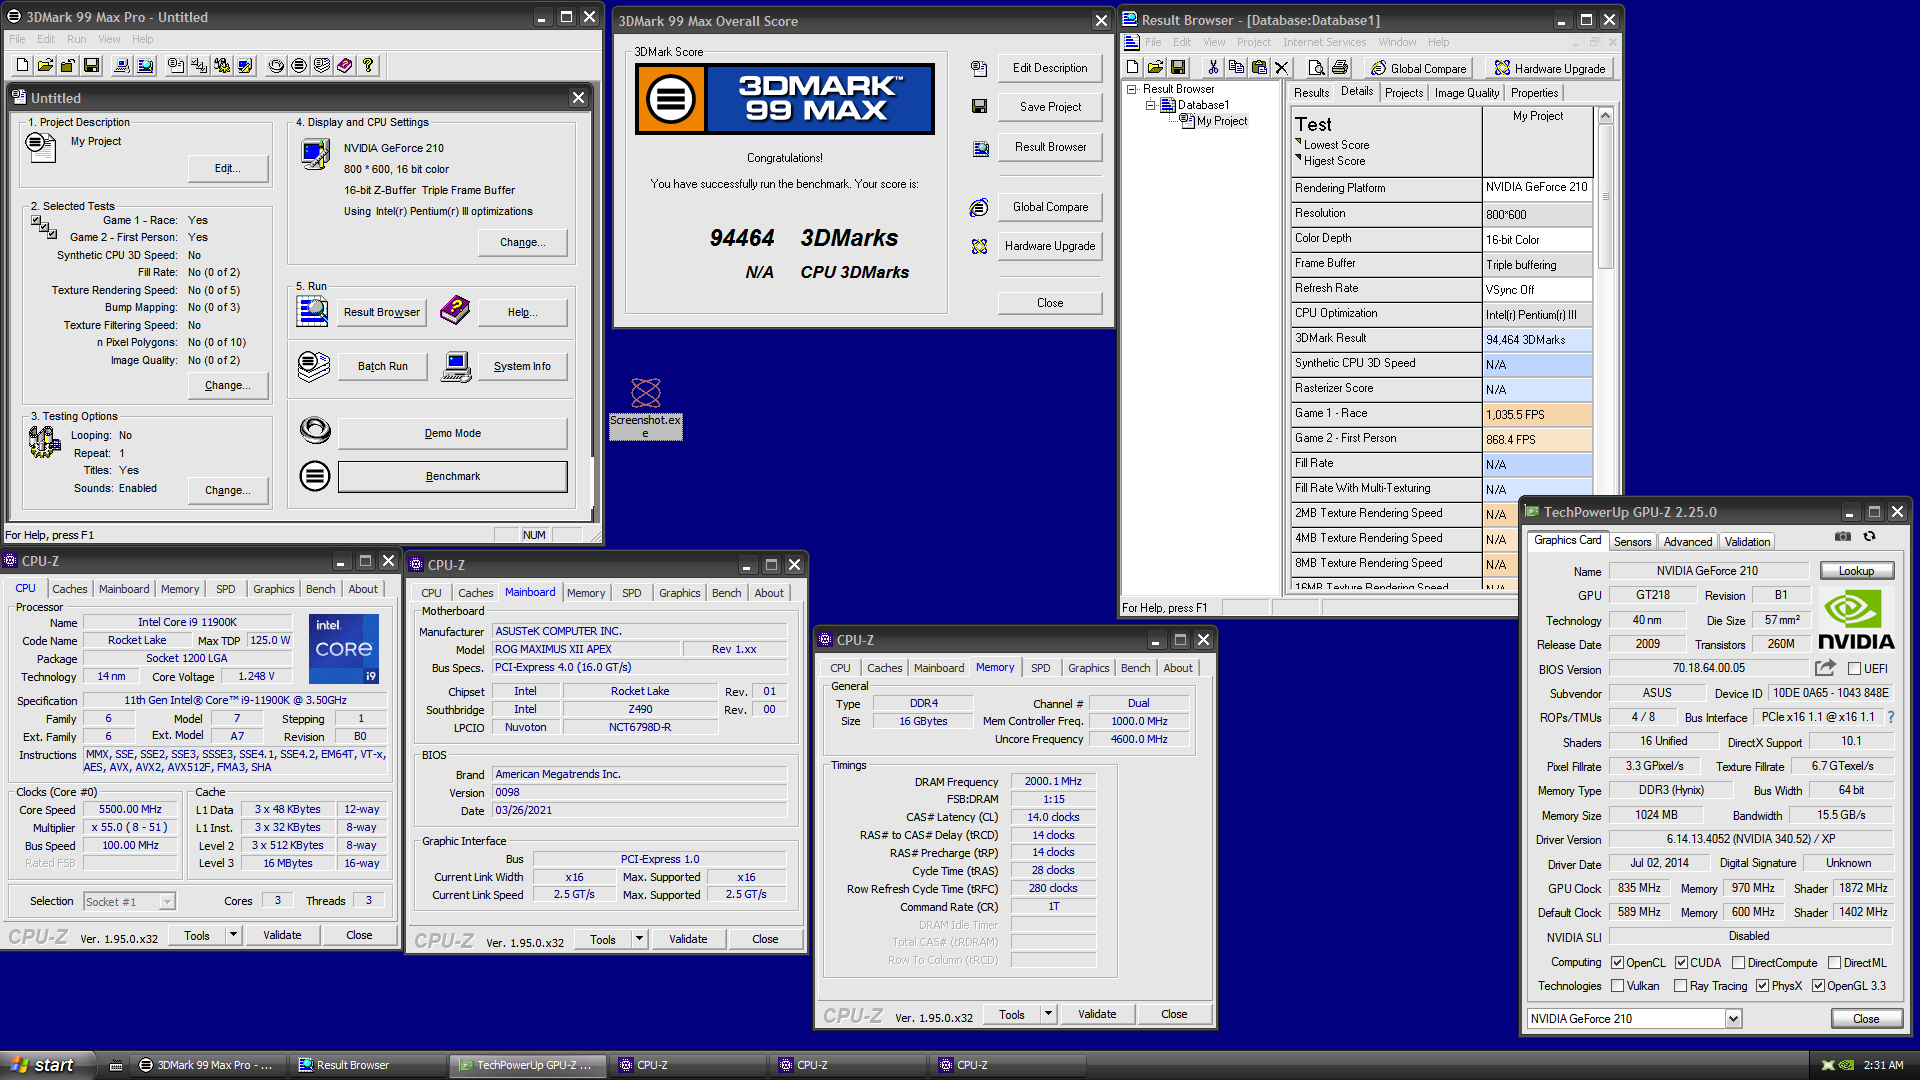The height and width of the screenshot is (1080, 1920).
Task: Switch to Sensors tab in GPU-Z
Action: coord(1632,541)
